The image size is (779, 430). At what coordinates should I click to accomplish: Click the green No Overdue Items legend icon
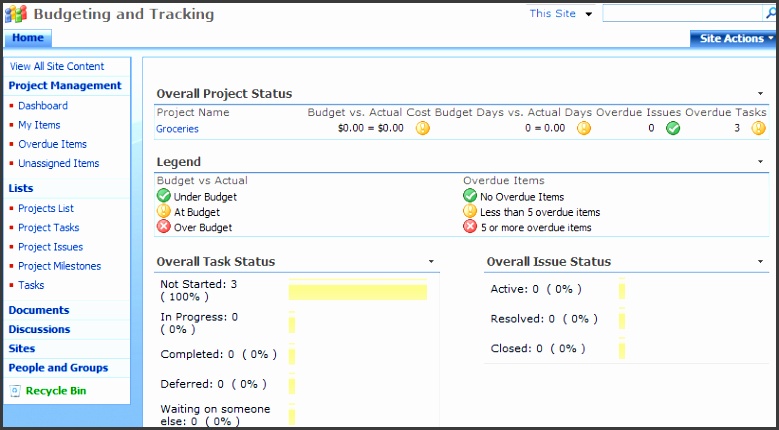tap(470, 197)
